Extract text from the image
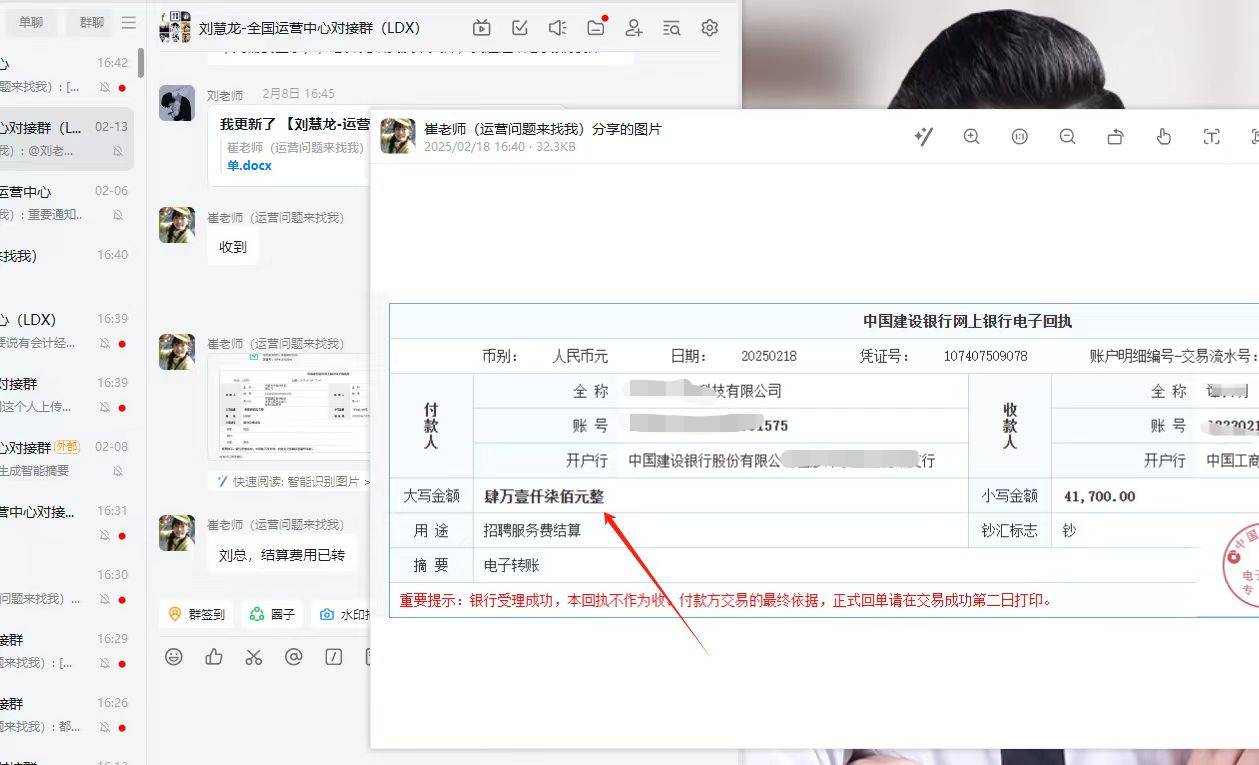 (x=1212, y=137)
